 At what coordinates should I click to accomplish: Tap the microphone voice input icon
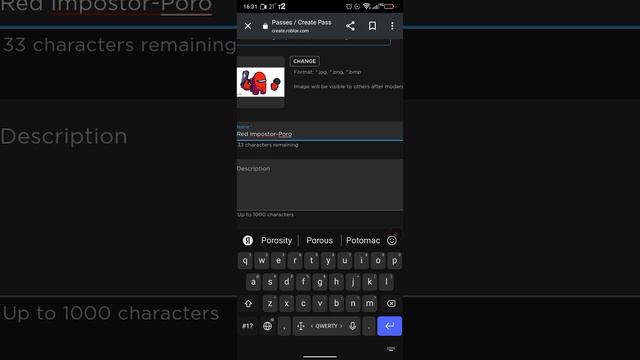tap(353, 326)
